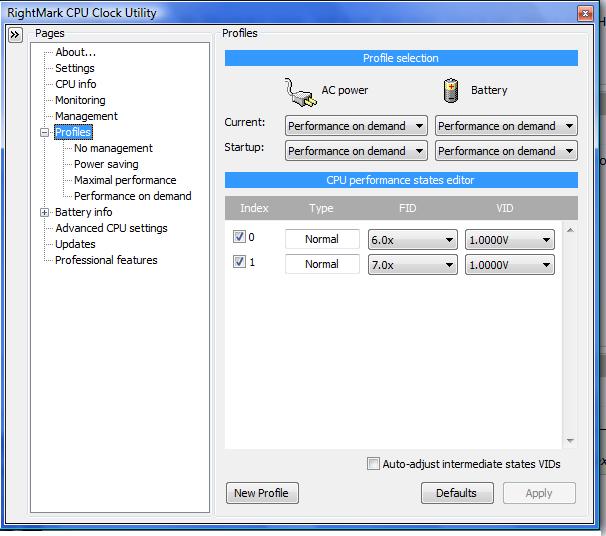Click the Battery icon
Viewport: 606px width, 536px height.
[451, 91]
